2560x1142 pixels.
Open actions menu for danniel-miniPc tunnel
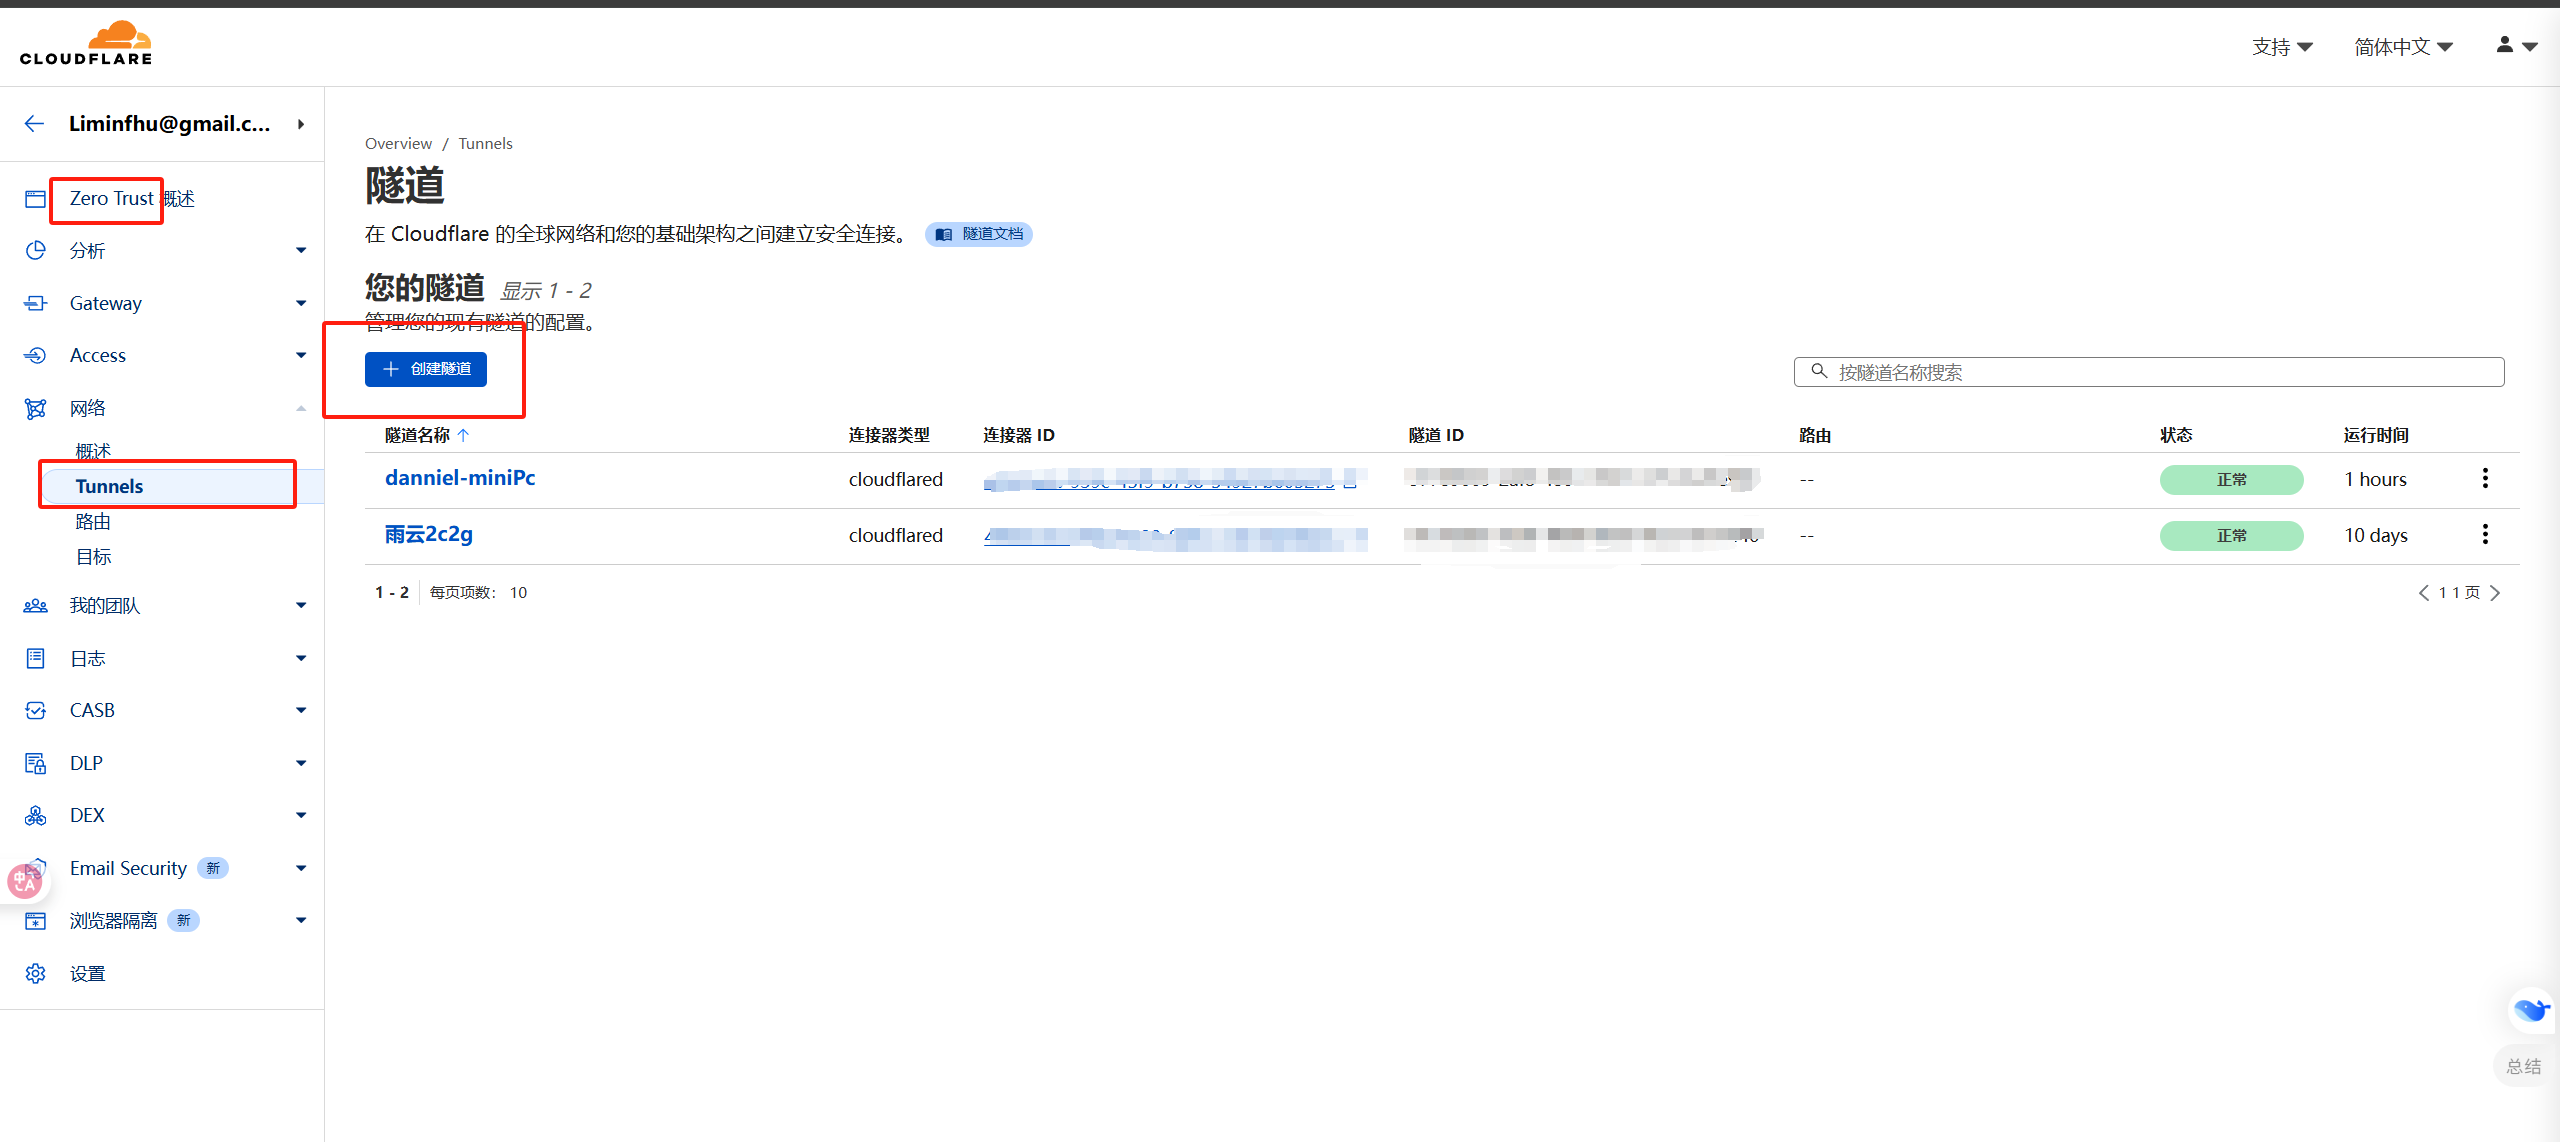pyautogui.click(x=2484, y=479)
